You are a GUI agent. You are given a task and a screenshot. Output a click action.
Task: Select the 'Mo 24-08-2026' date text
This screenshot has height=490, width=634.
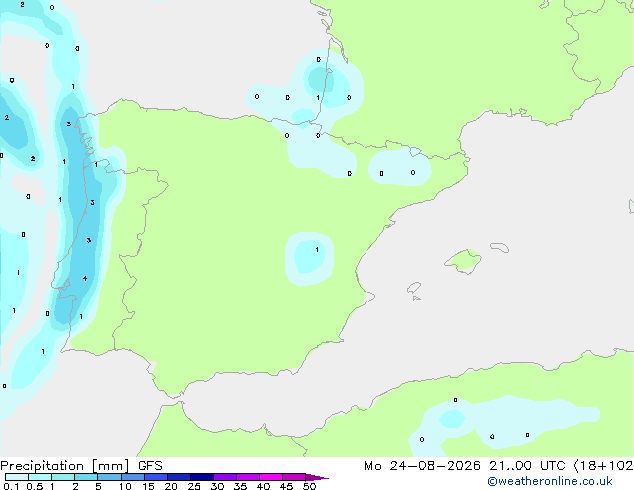tap(422, 466)
